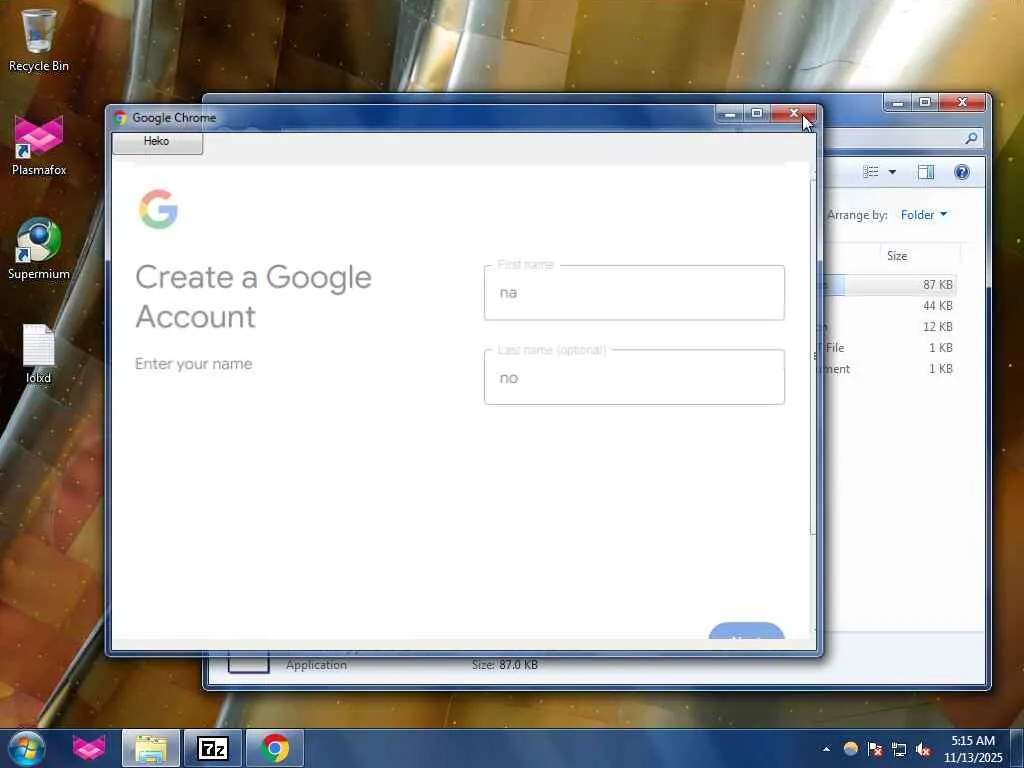
Task: Click the Explorer search magnifier icon
Action: [971, 138]
